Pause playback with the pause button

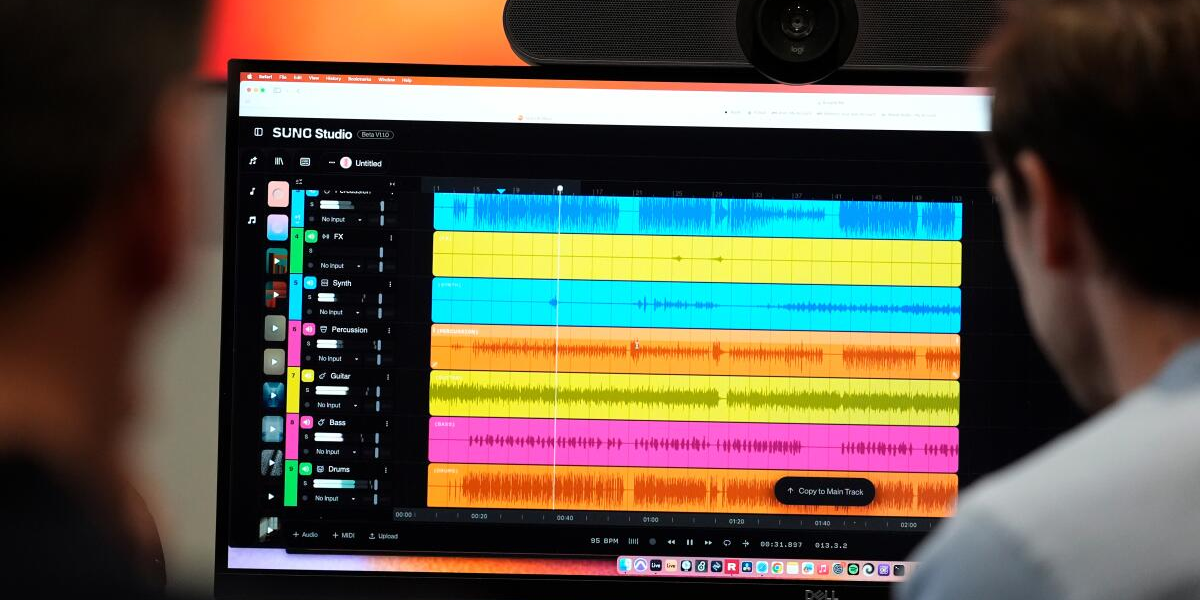[x=690, y=542]
